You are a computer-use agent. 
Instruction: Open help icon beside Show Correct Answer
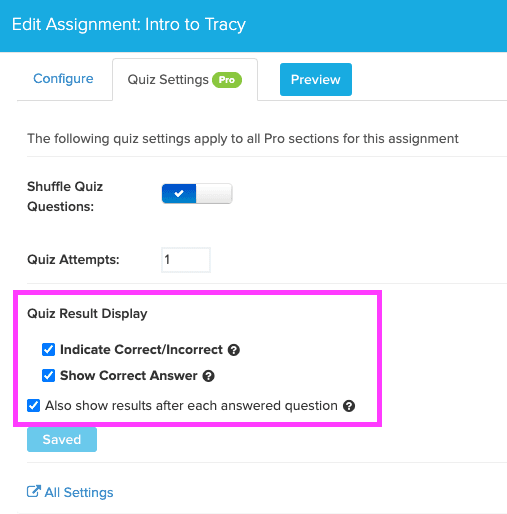209,376
